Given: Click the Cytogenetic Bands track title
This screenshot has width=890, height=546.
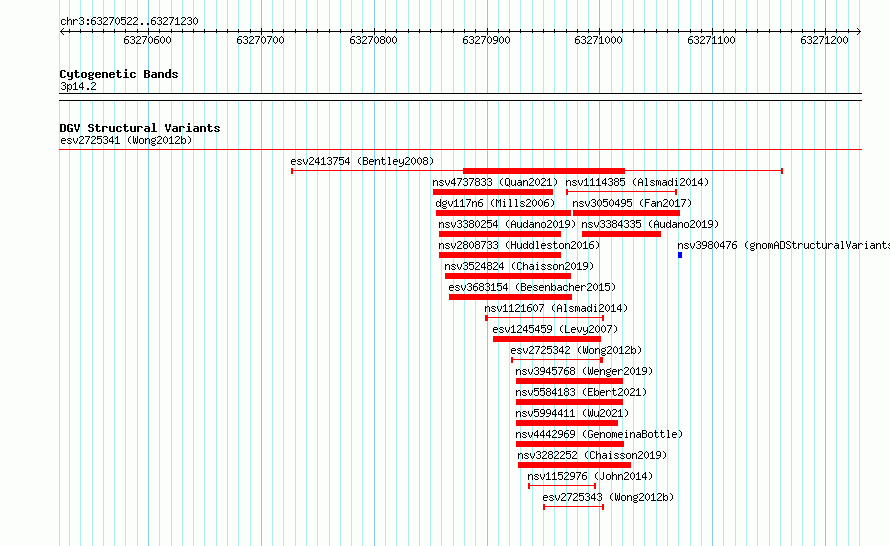Looking at the screenshot, I should [x=119, y=74].
